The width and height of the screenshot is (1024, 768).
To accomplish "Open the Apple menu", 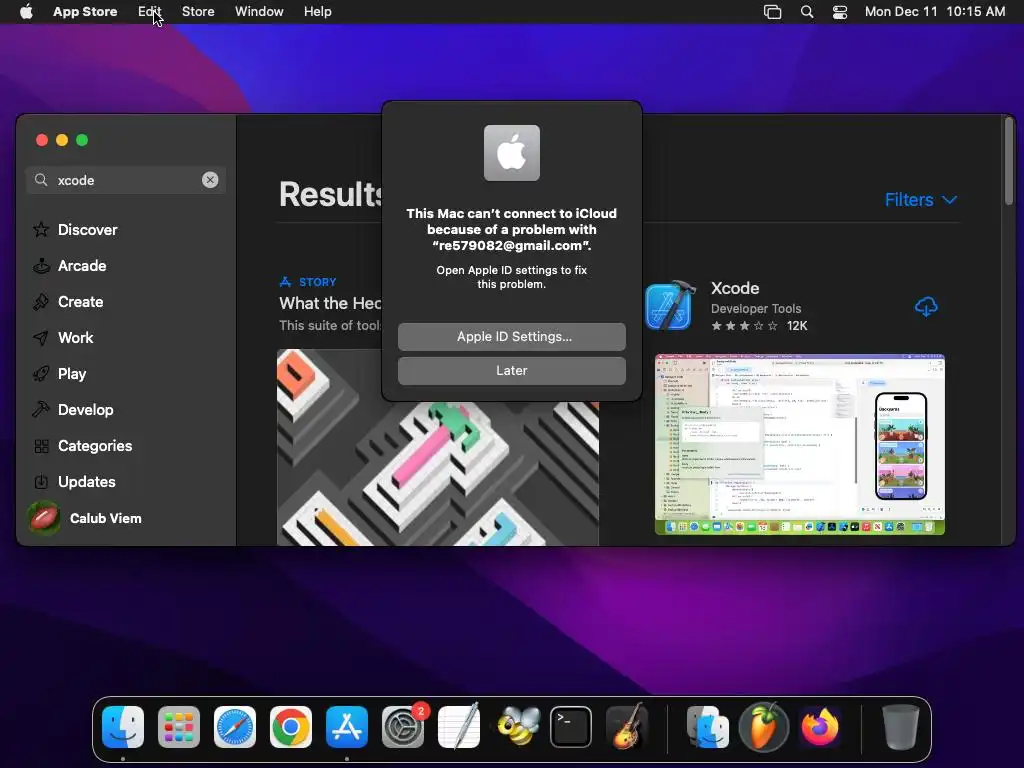I will pos(26,12).
